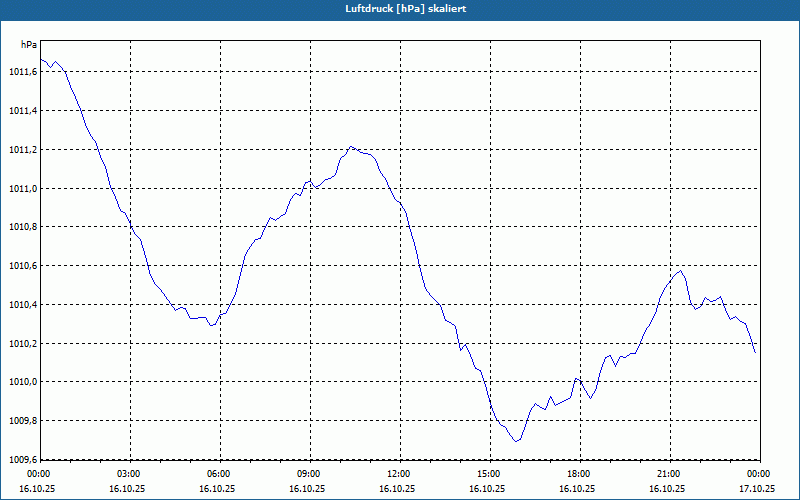The height and width of the screenshot is (500, 800).
Task: Select the 1010,2 y-axis label
Action: pos(23,343)
